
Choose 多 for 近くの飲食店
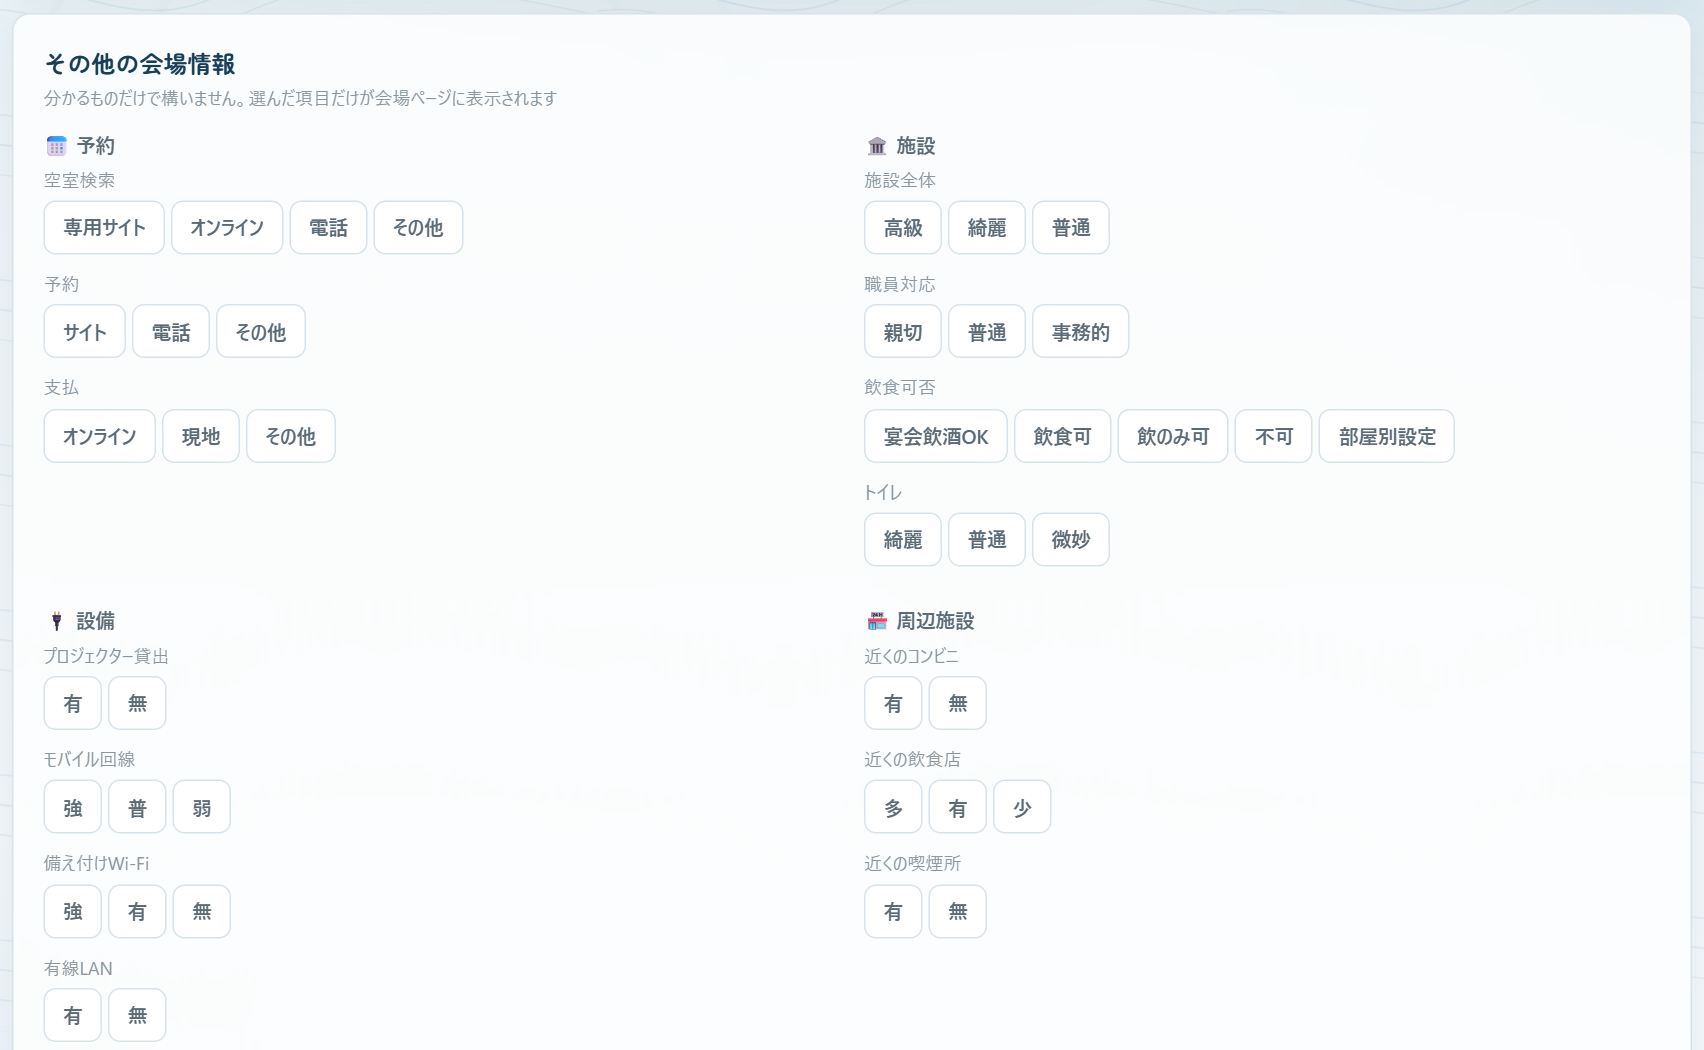[x=894, y=807]
